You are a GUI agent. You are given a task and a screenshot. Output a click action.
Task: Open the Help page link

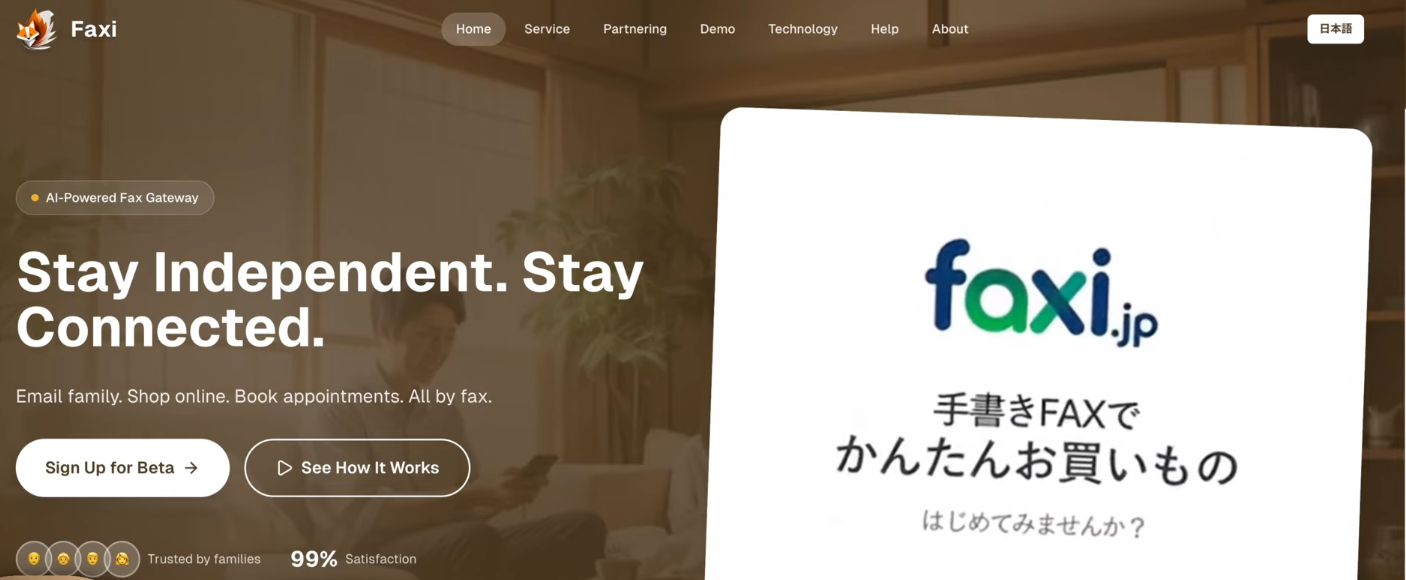coord(884,29)
